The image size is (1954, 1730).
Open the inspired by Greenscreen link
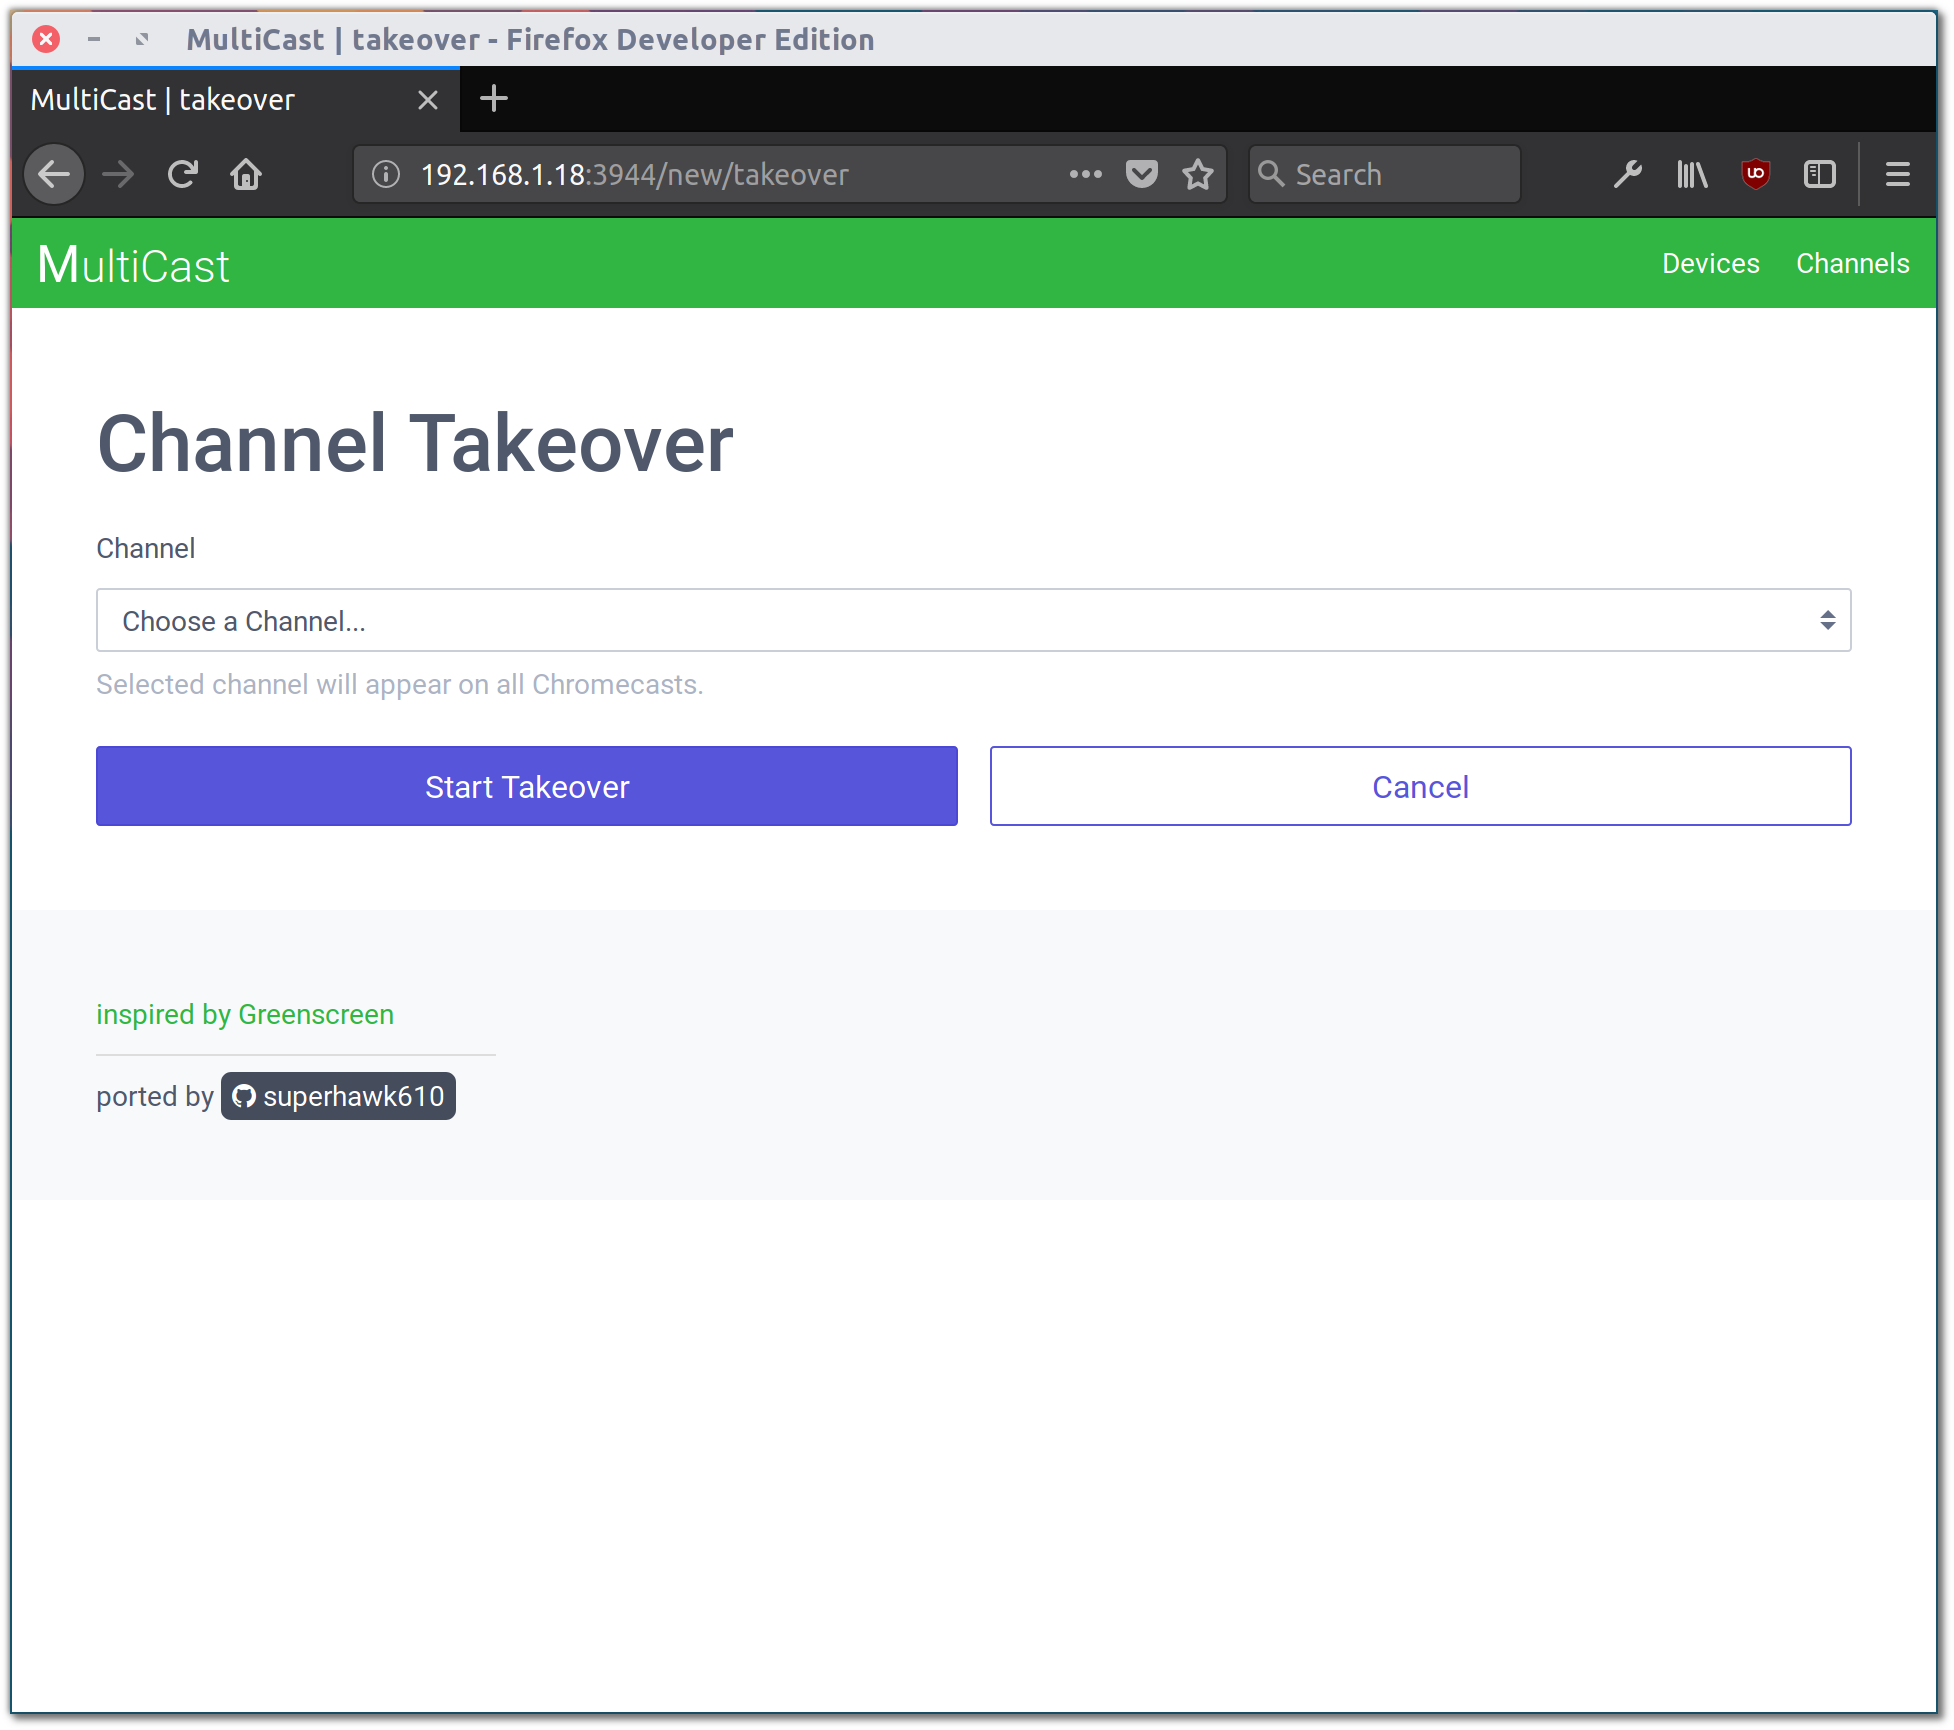pyautogui.click(x=245, y=1014)
